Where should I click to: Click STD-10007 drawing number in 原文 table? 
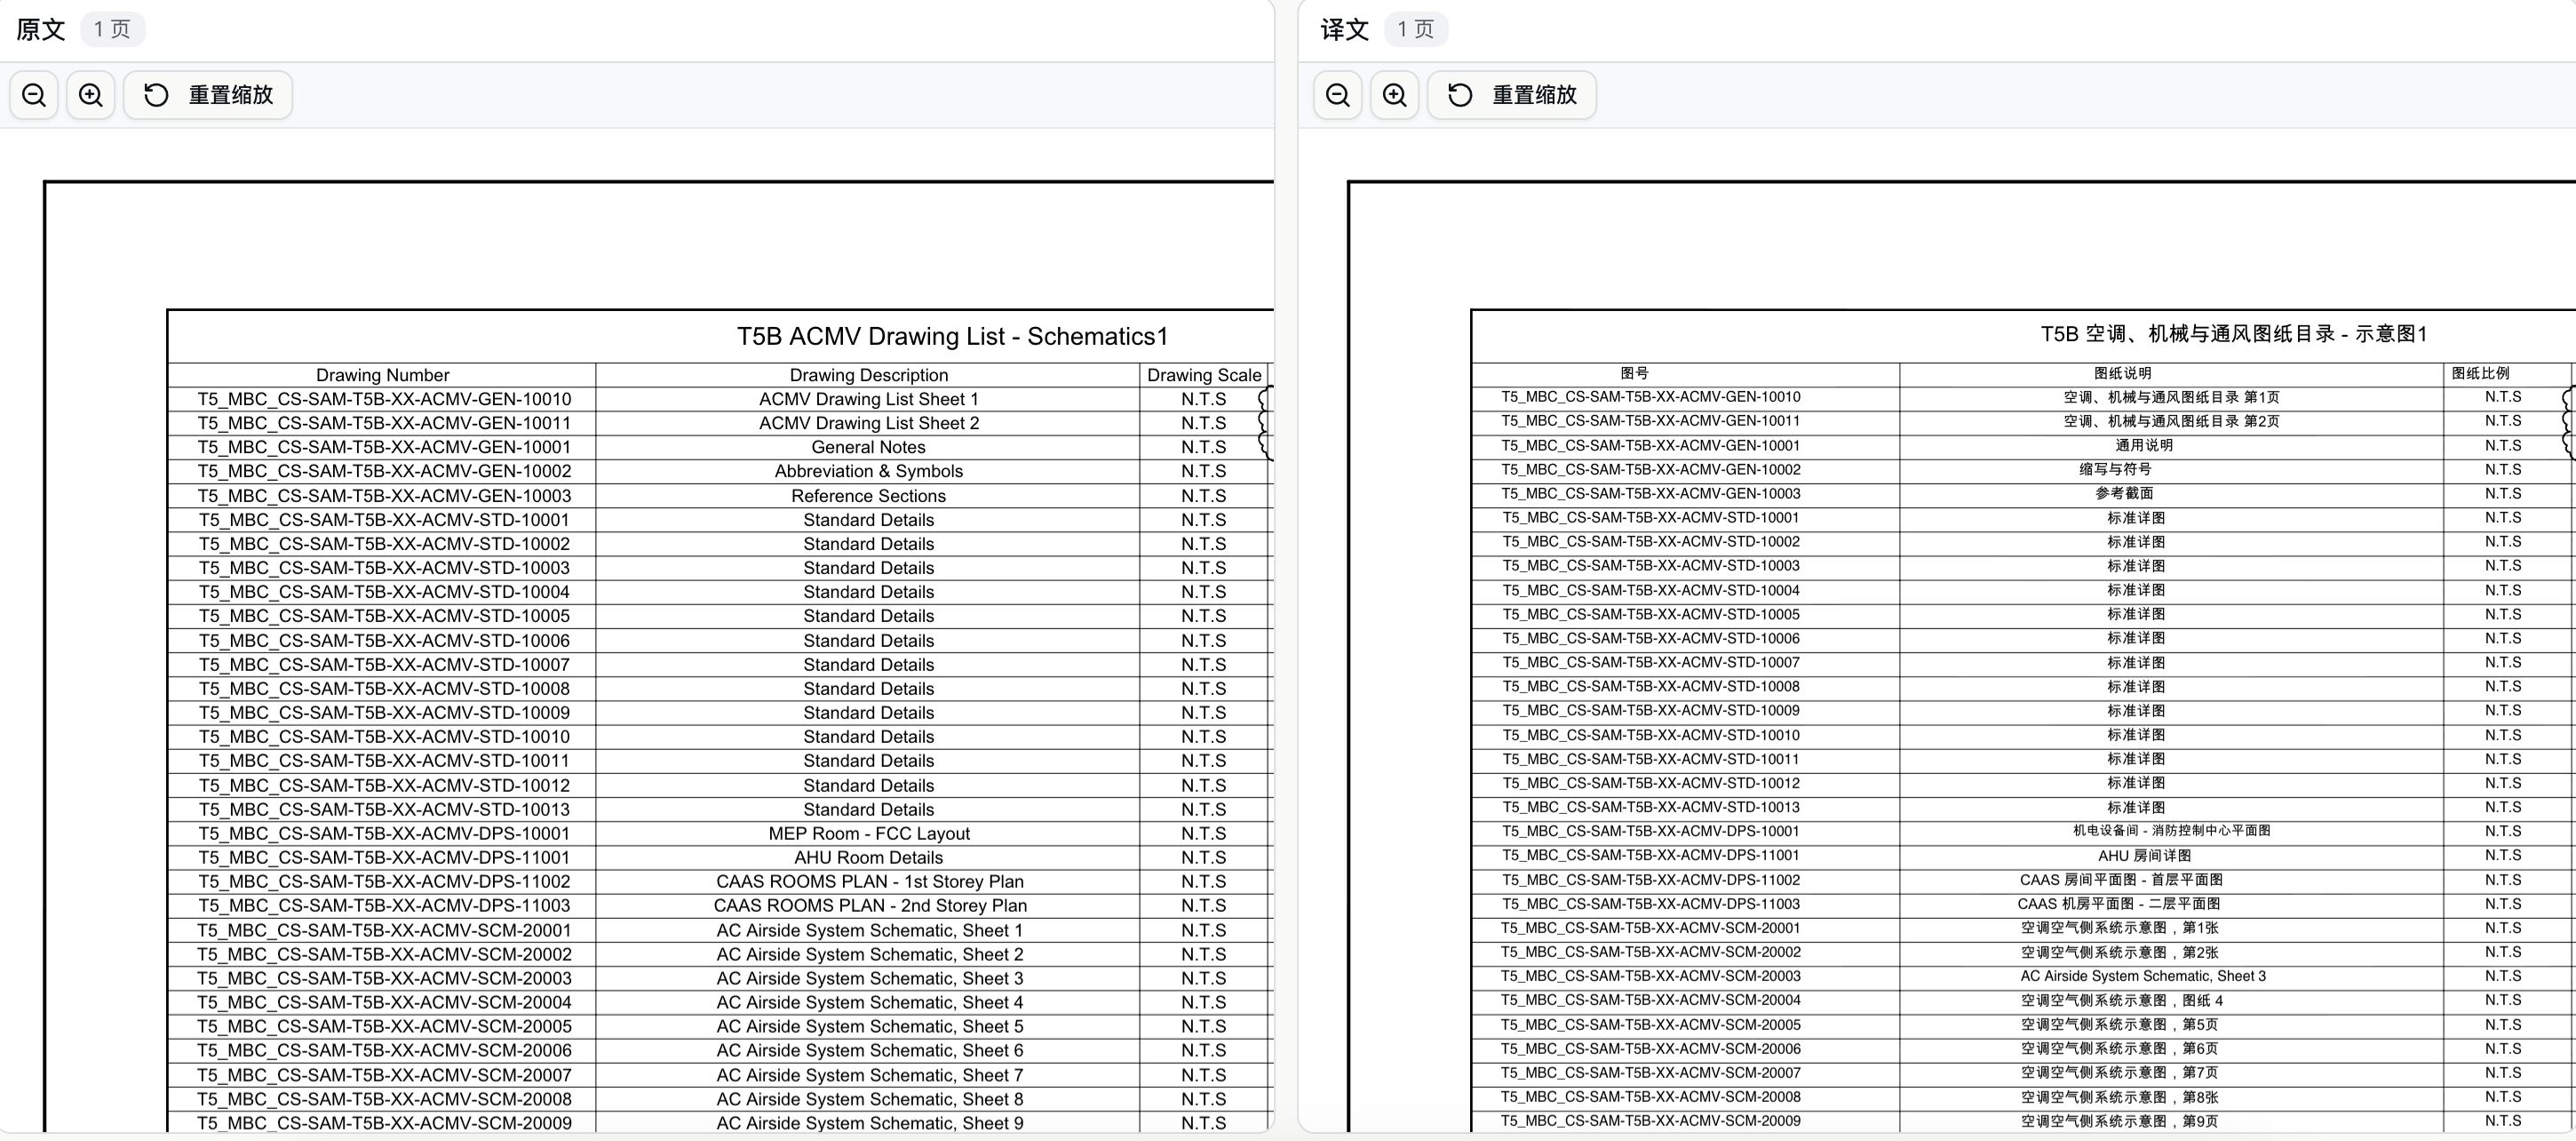point(384,665)
